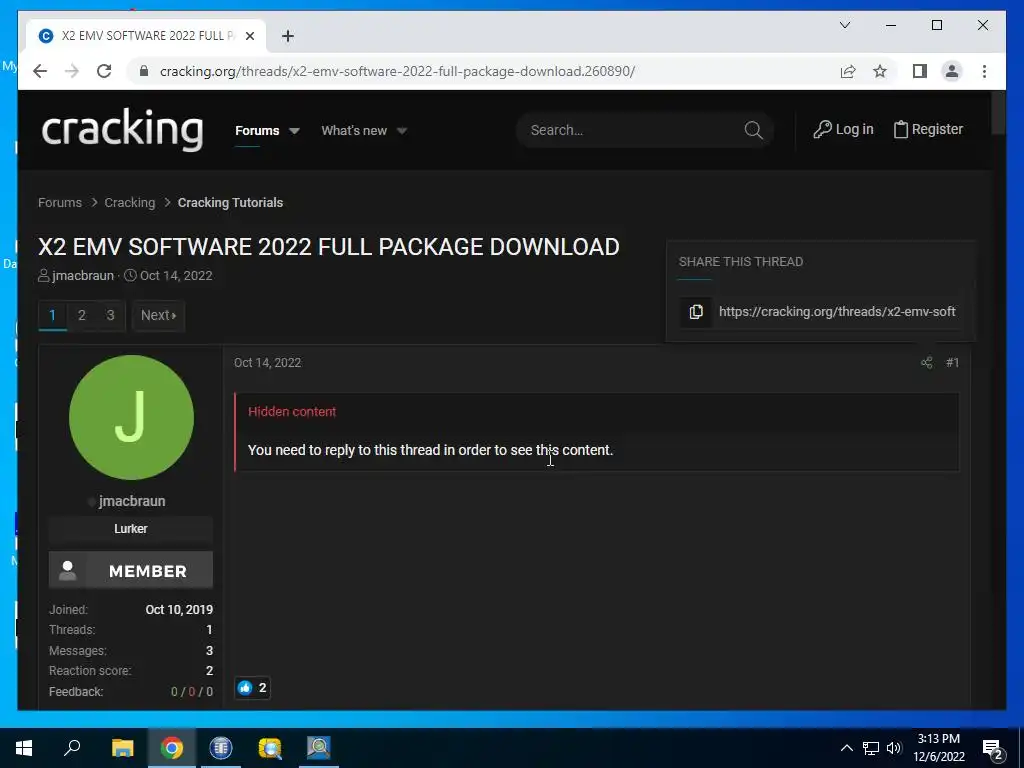Click the padlock site info icon
Screen dimensions: 1024x768
pyautogui.click(x=144, y=71)
